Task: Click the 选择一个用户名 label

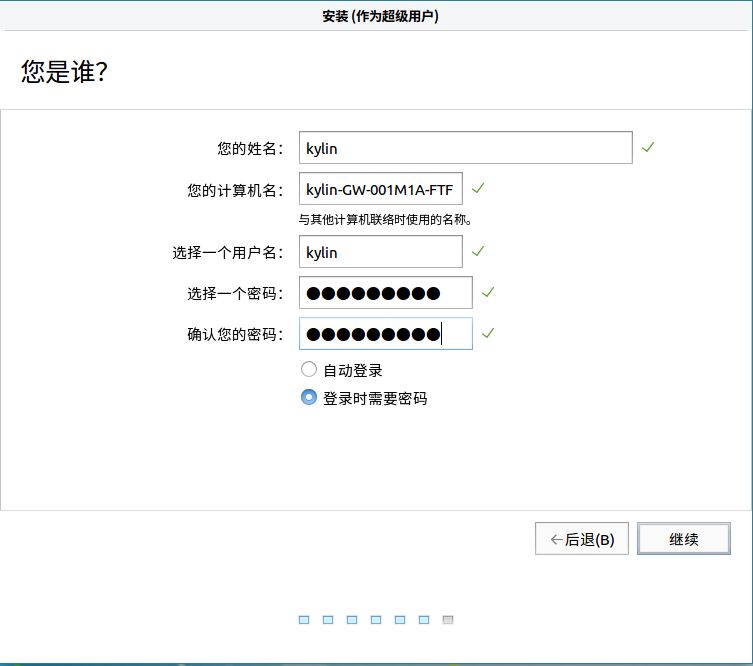Action: click(228, 253)
